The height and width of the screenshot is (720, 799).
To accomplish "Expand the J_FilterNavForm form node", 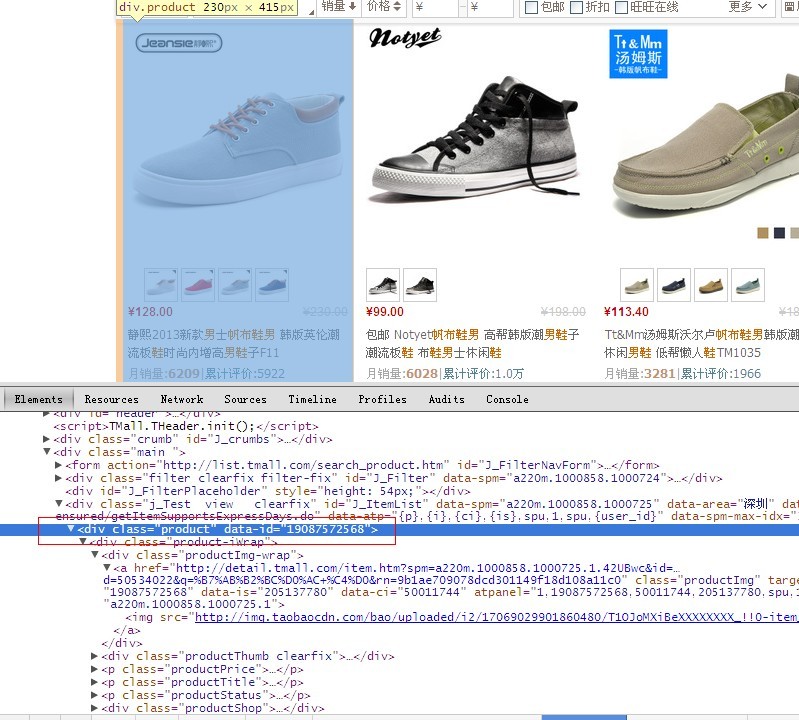I will 58,465.
